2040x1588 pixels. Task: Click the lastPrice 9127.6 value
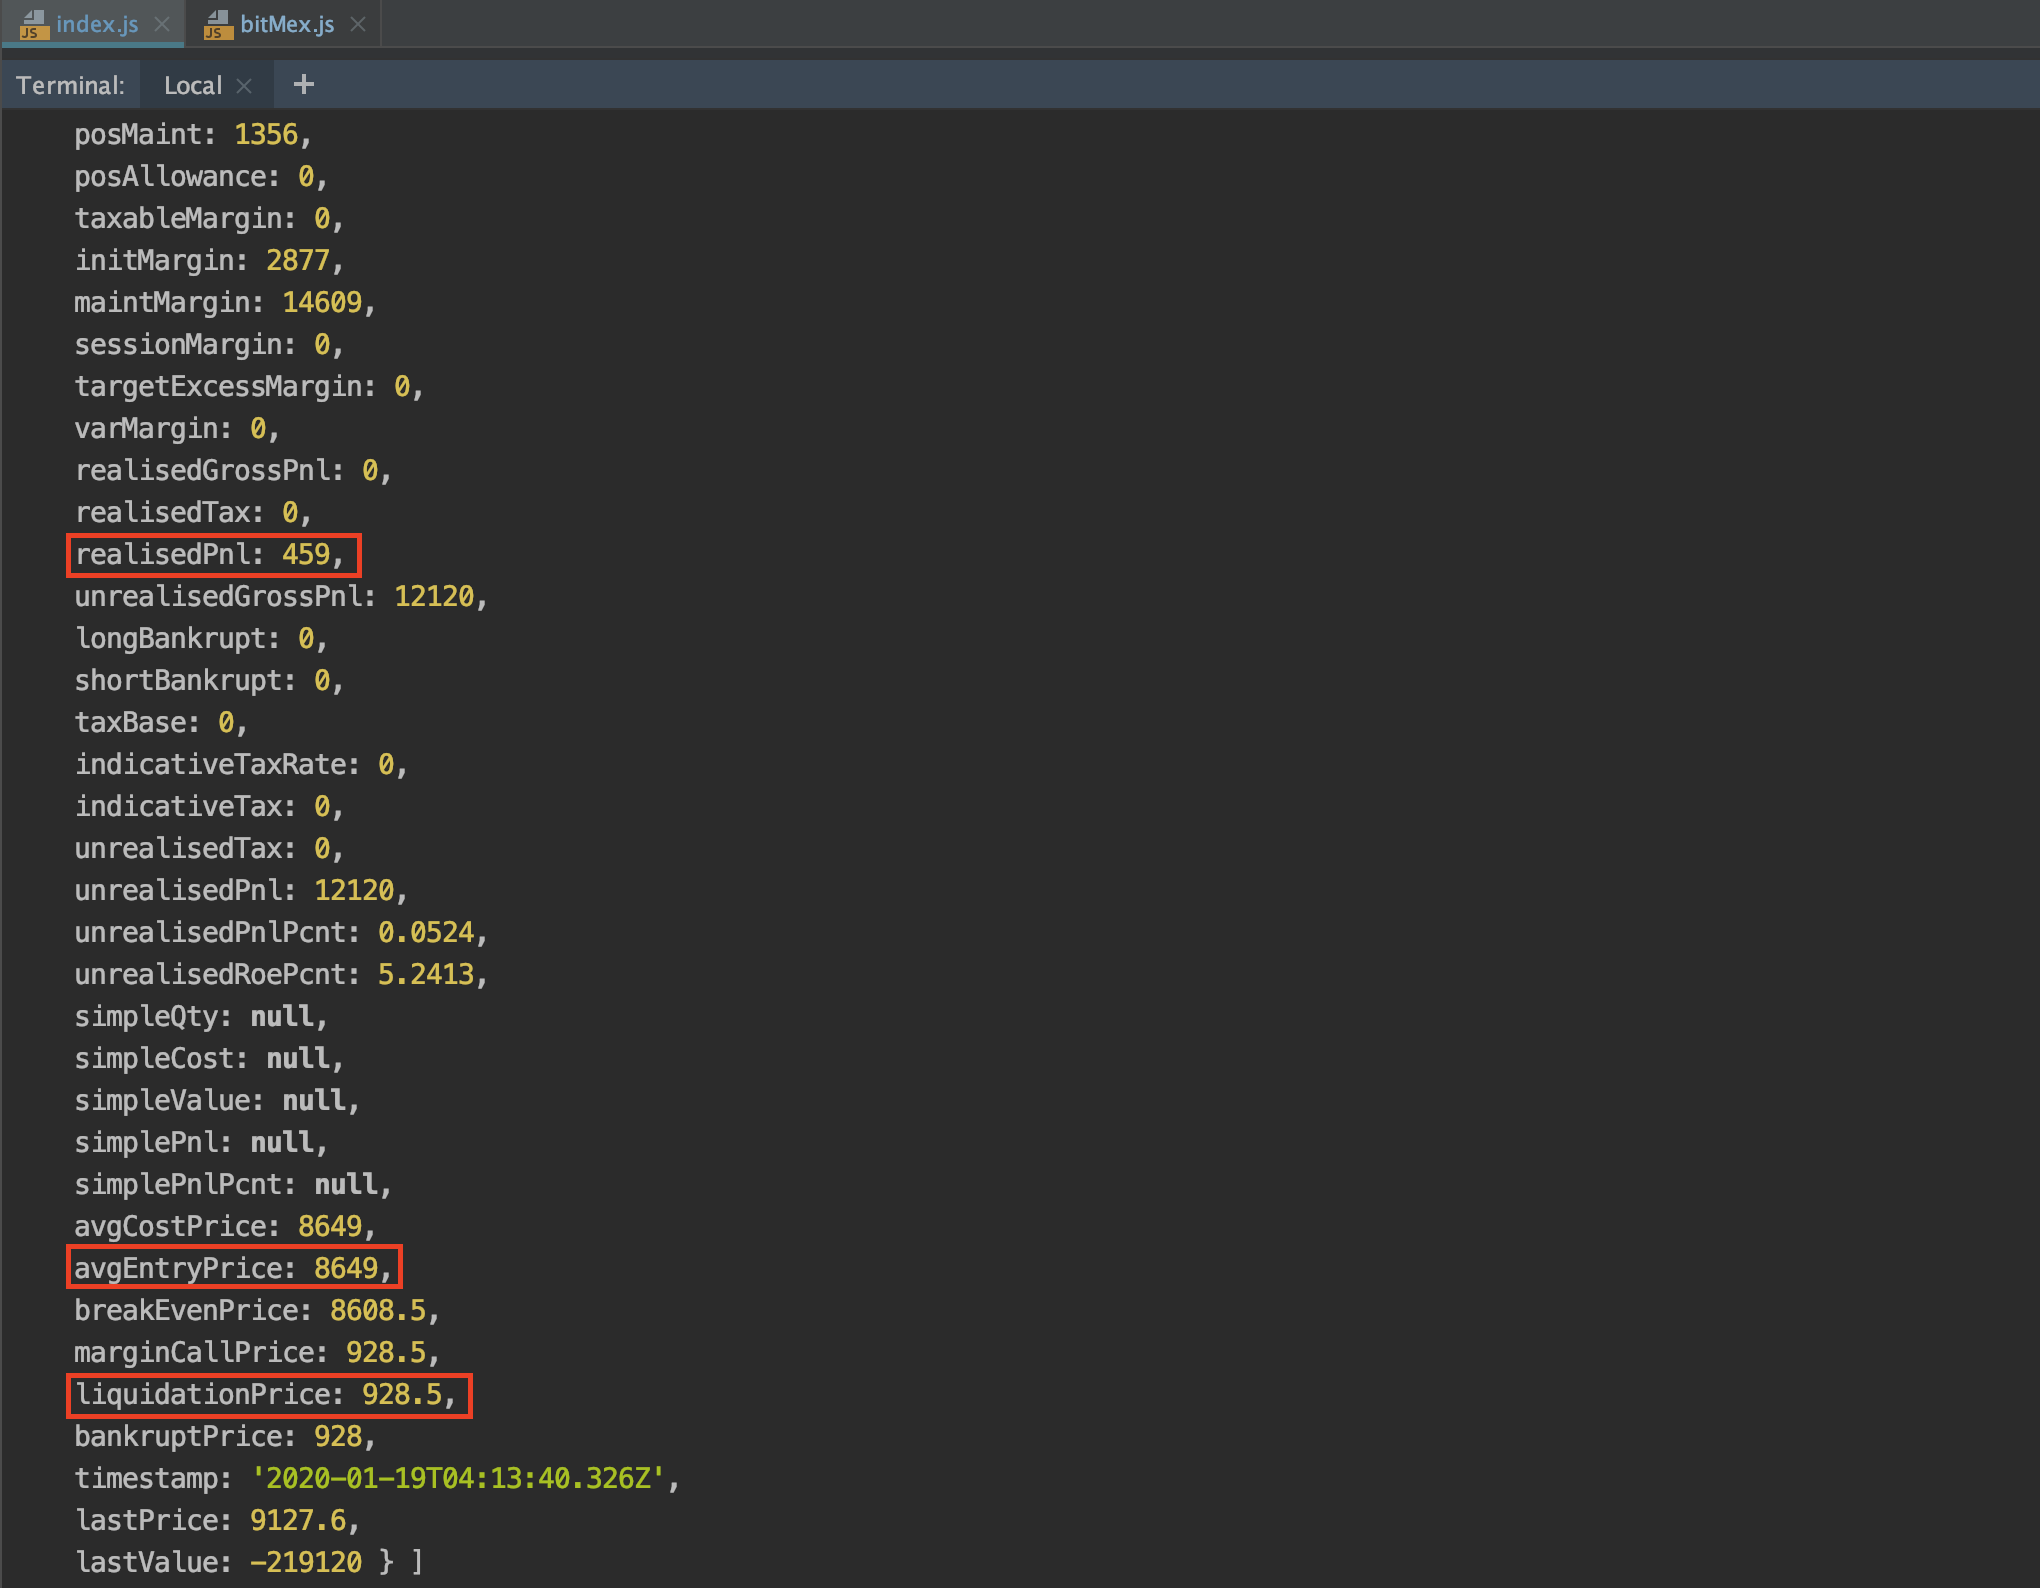point(298,1520)
